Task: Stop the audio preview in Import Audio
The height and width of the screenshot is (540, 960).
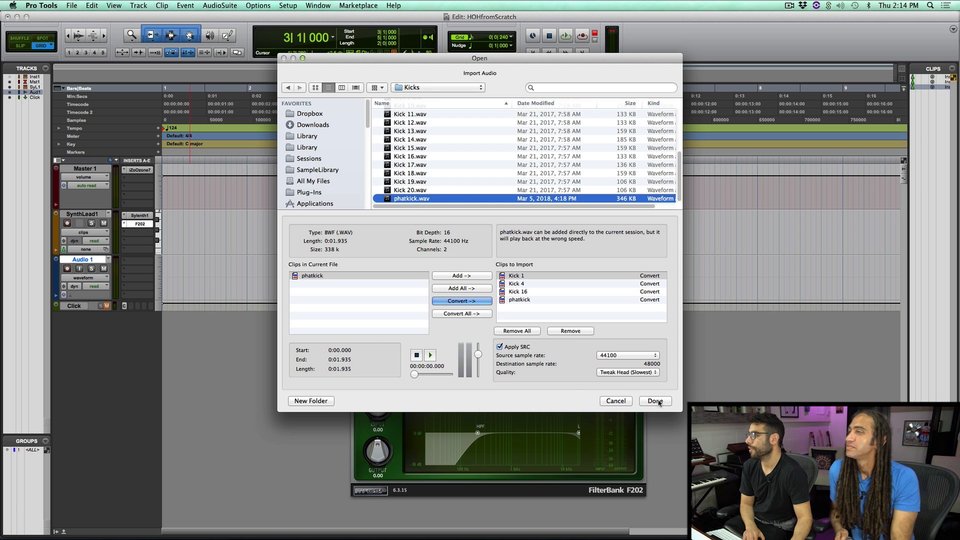Action: click(x=416, y=355)
